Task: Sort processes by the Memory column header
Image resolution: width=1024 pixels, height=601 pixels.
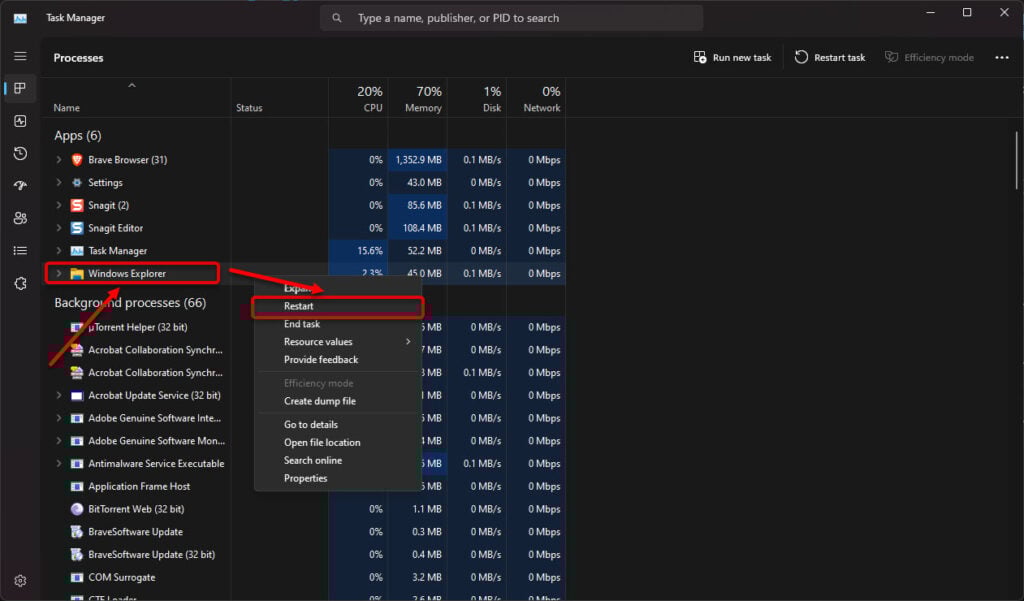Action: (x=418, y=99)
